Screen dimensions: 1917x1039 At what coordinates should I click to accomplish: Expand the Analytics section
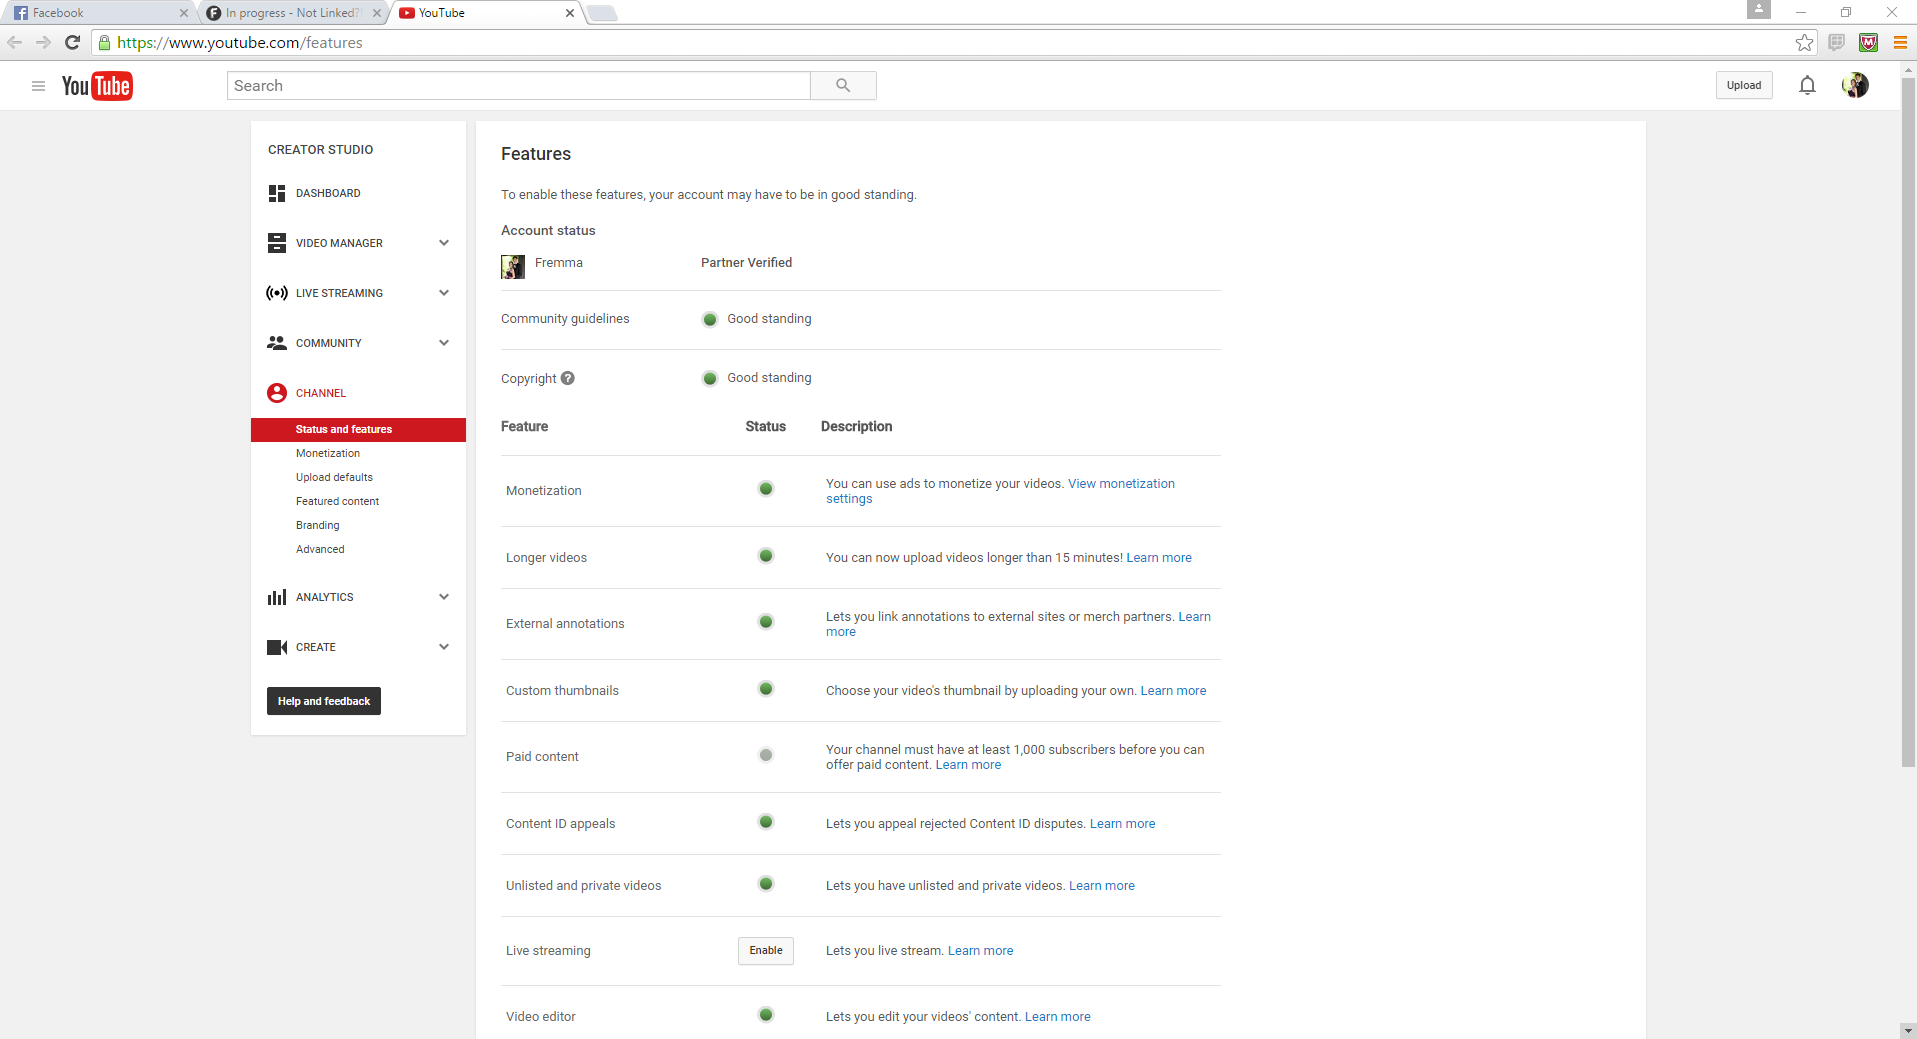(444, 597)
